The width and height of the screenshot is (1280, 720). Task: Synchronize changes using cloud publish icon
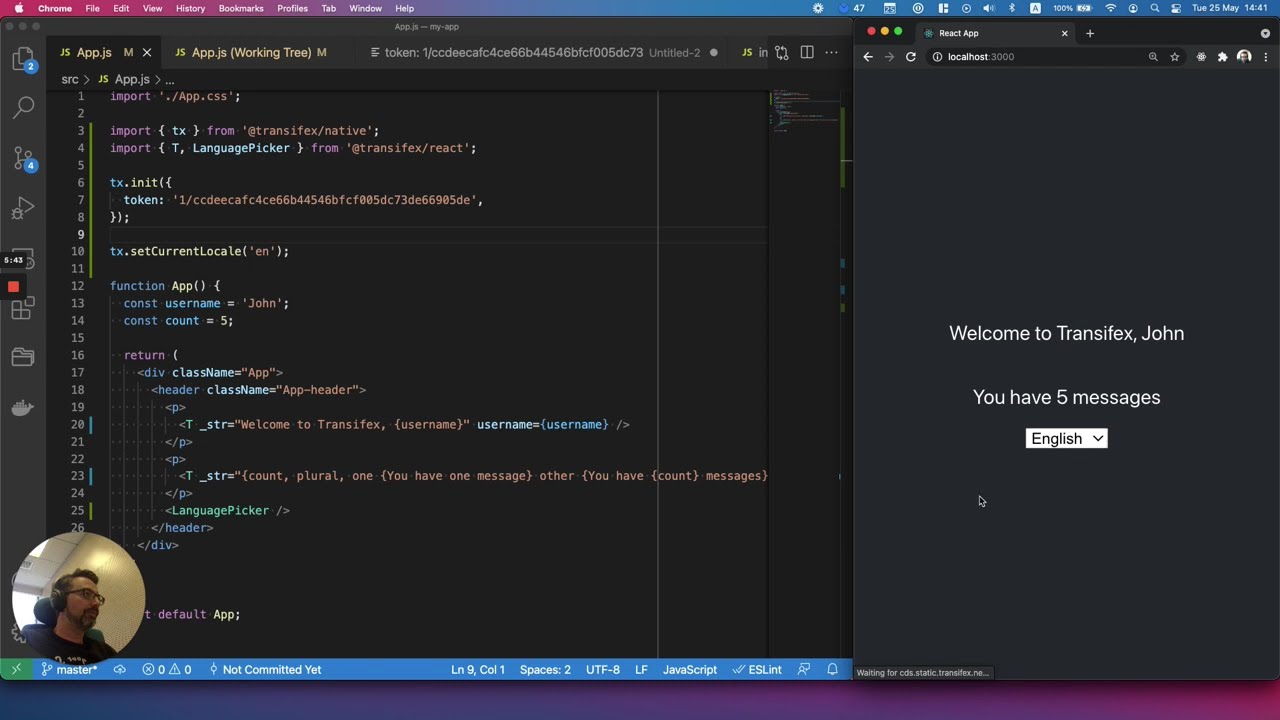coord(120,669)
